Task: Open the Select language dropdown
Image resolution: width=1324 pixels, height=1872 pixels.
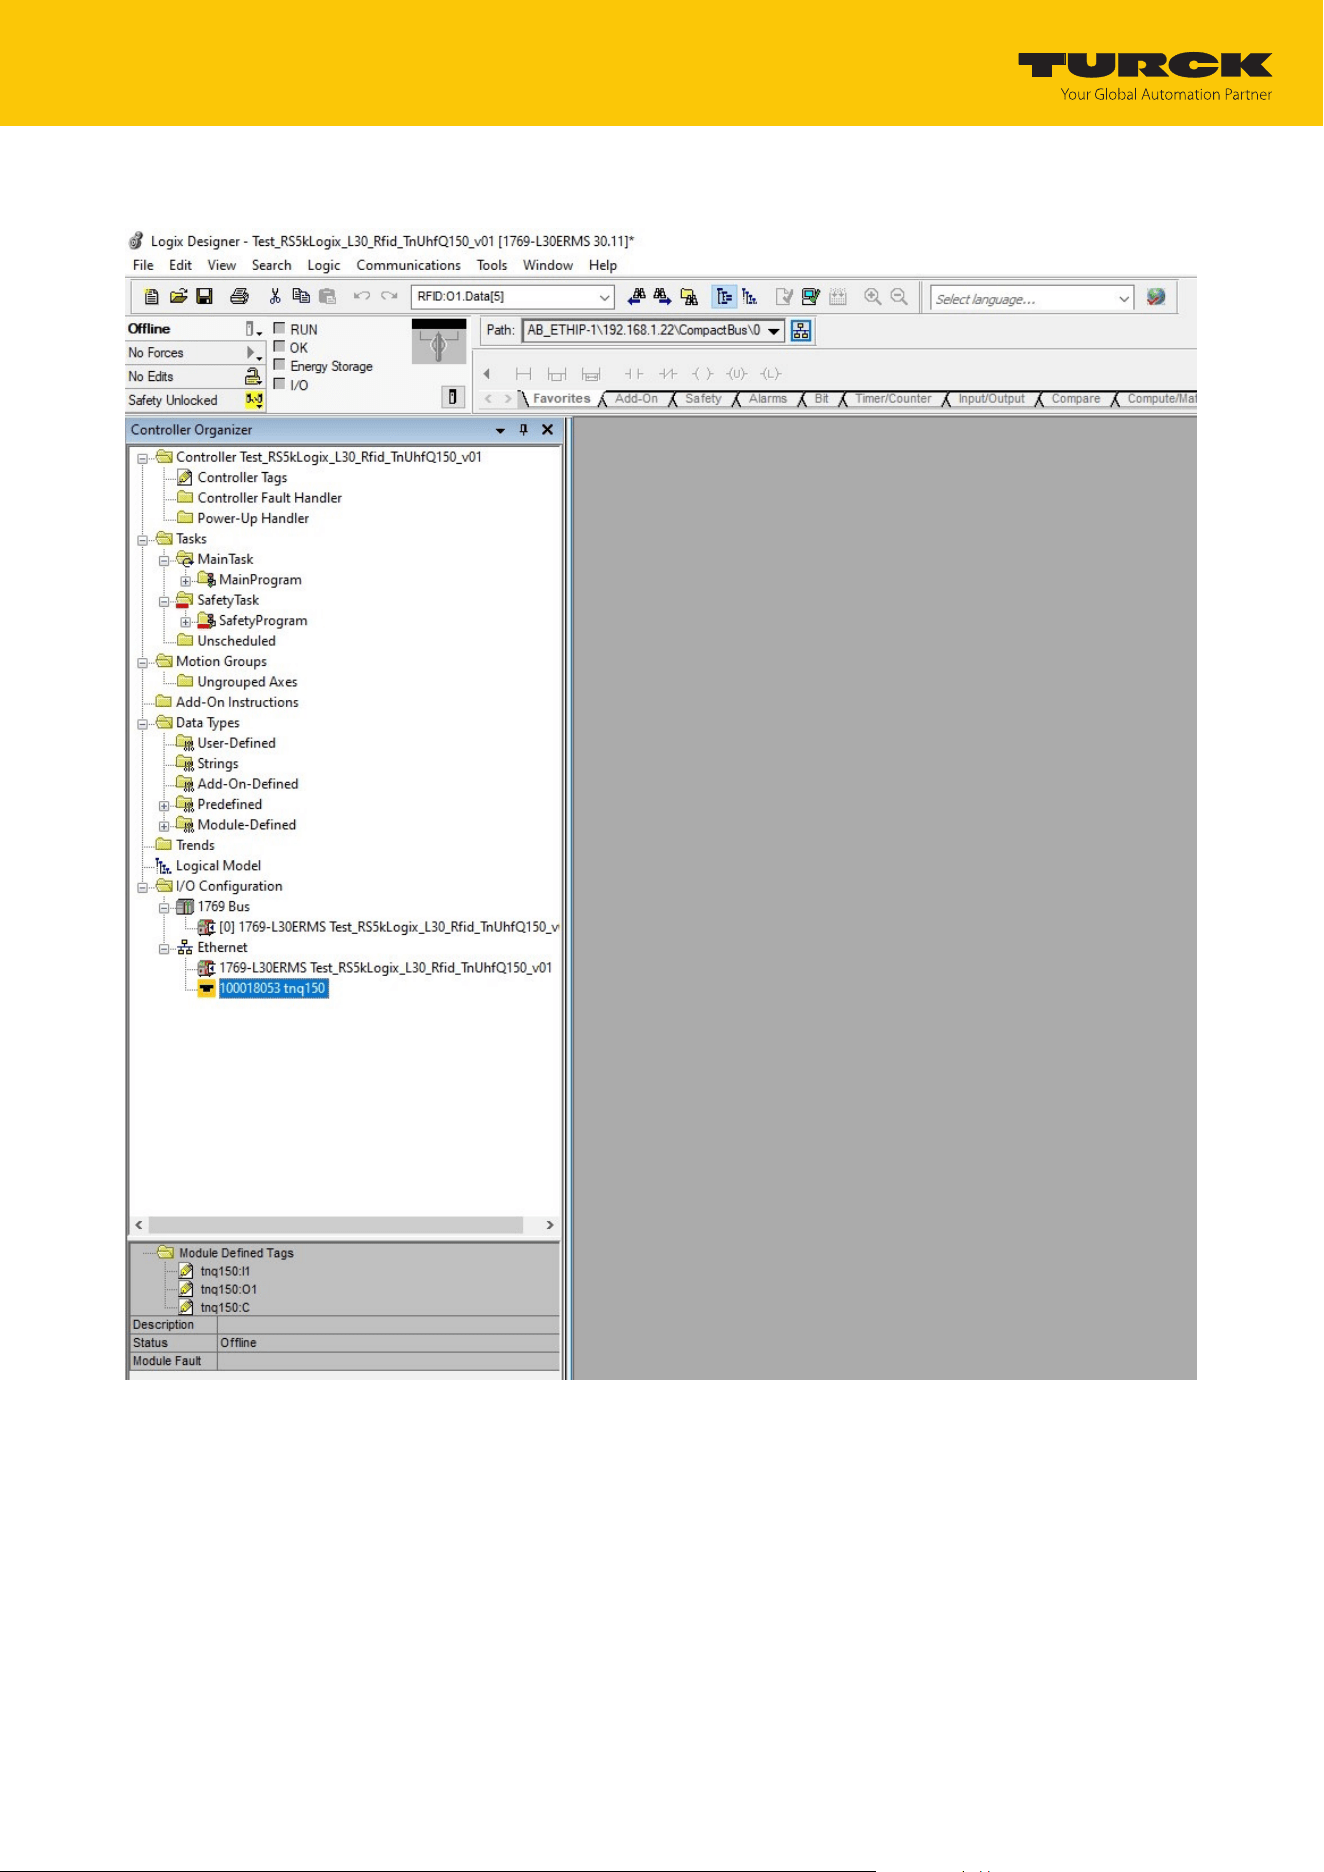Action: pos(1123,299)
